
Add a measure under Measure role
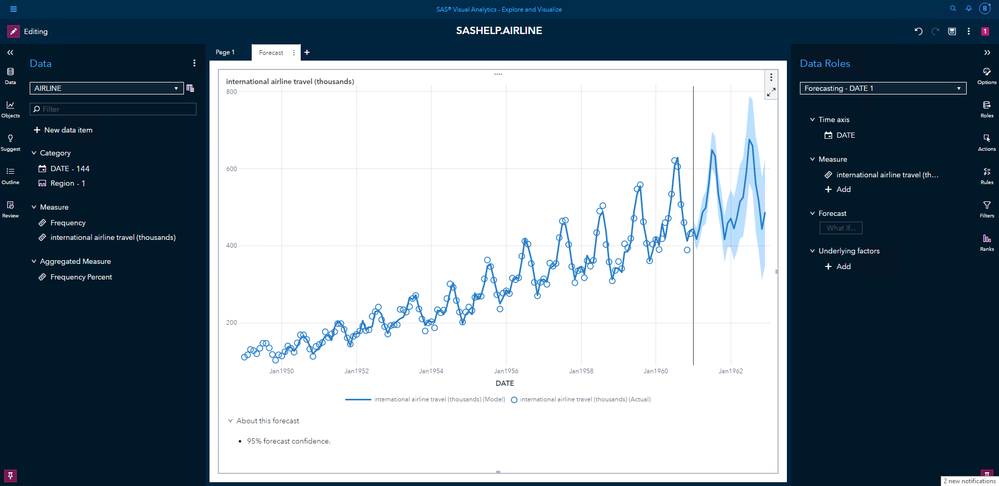pos(838,189)
